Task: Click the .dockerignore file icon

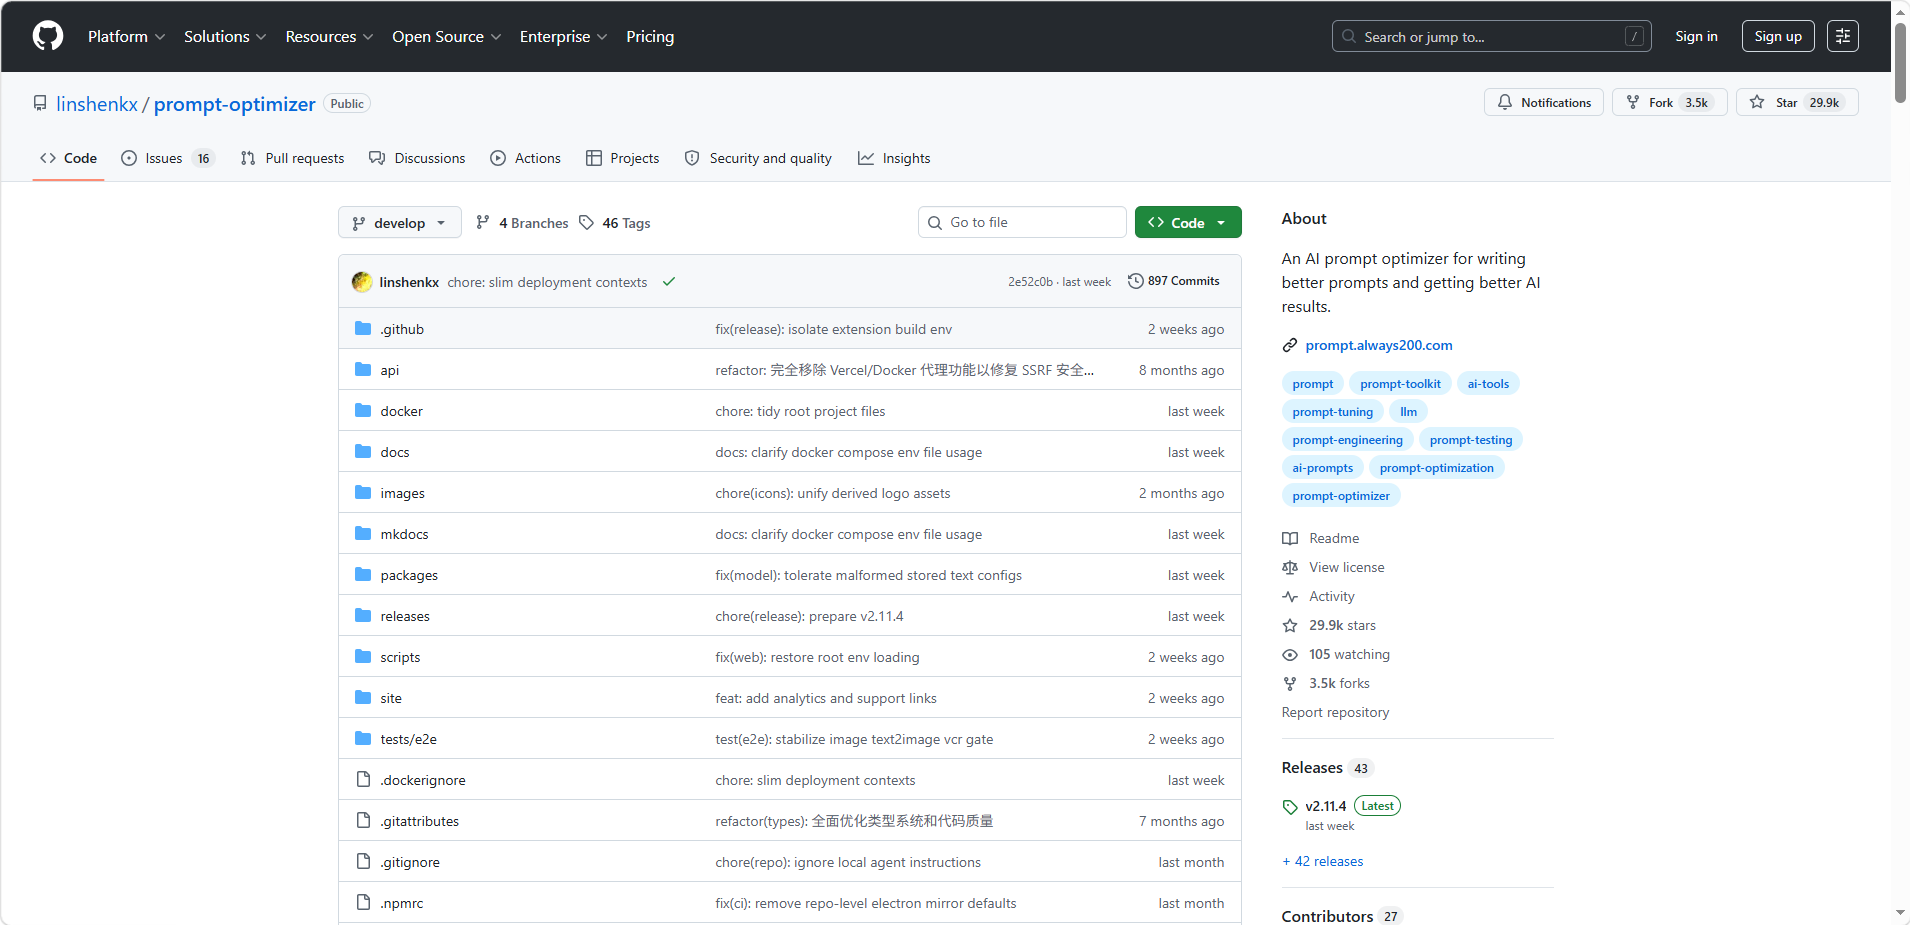Action: 363,779
